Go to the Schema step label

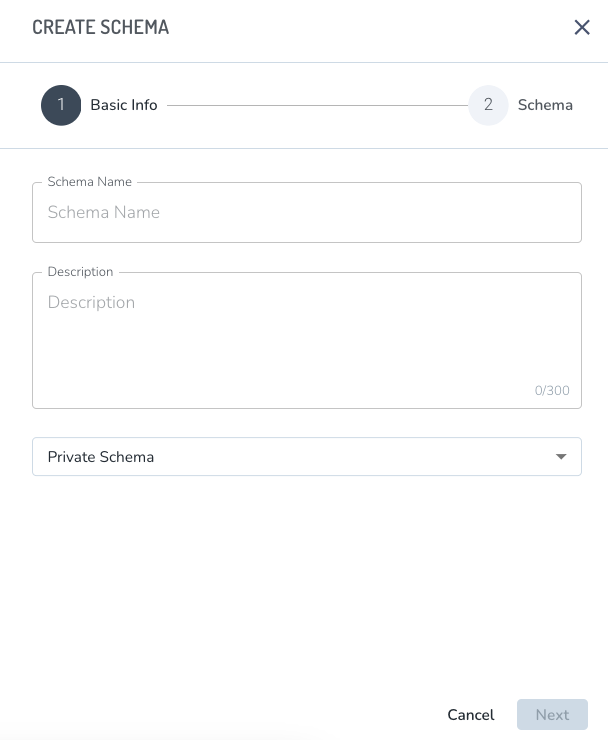click(x=545, y=105)
